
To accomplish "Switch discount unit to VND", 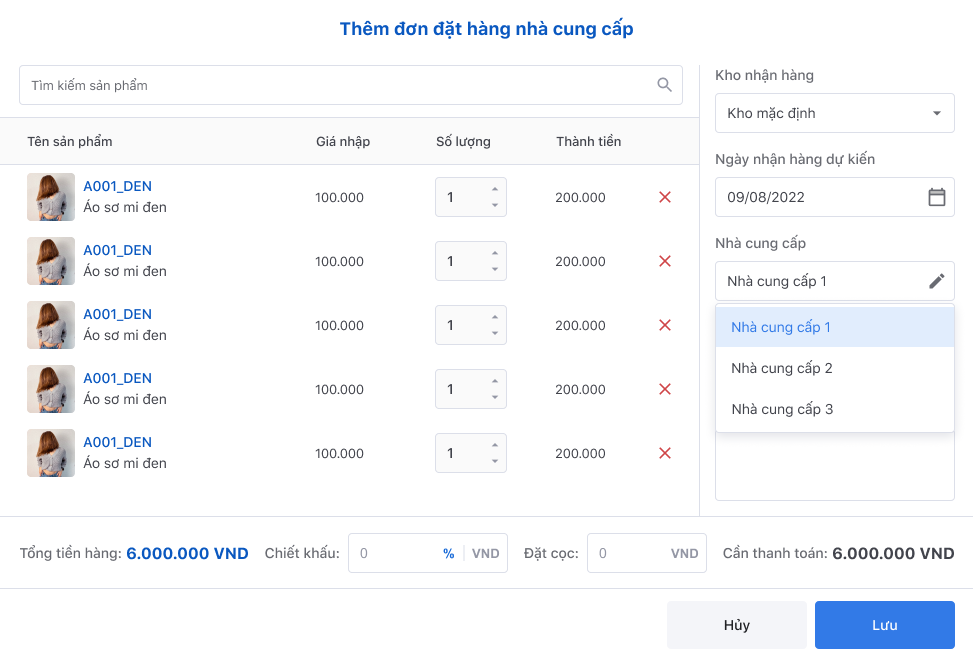I will pyautogui.click(x=485, y=554).
